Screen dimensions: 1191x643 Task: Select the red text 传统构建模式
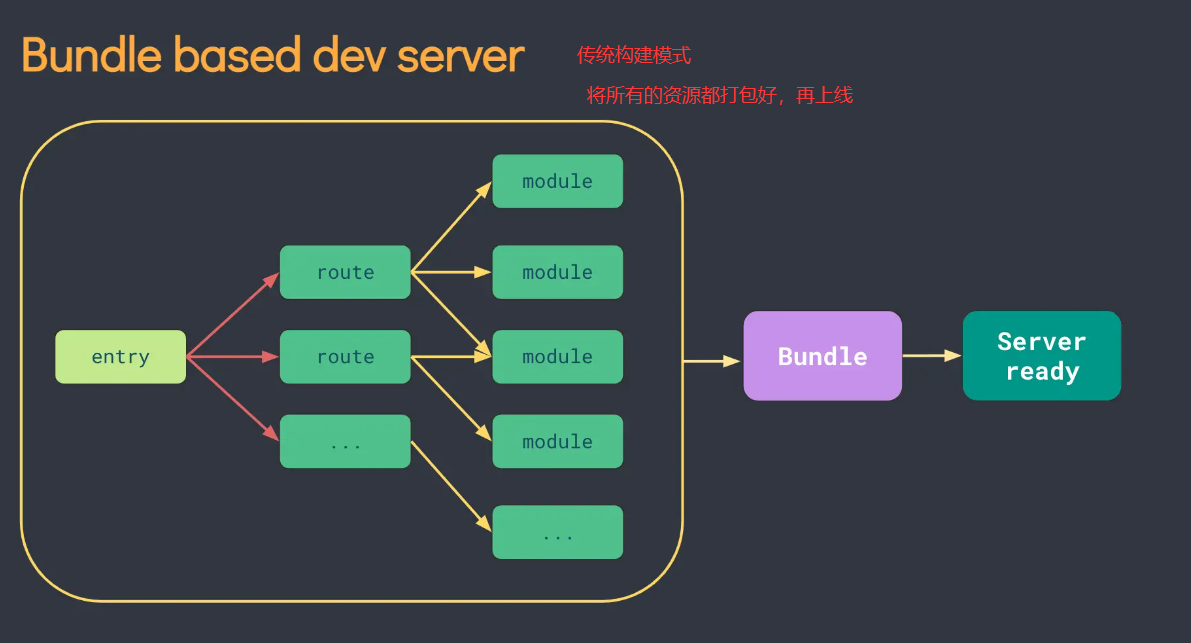pos(634,56)
